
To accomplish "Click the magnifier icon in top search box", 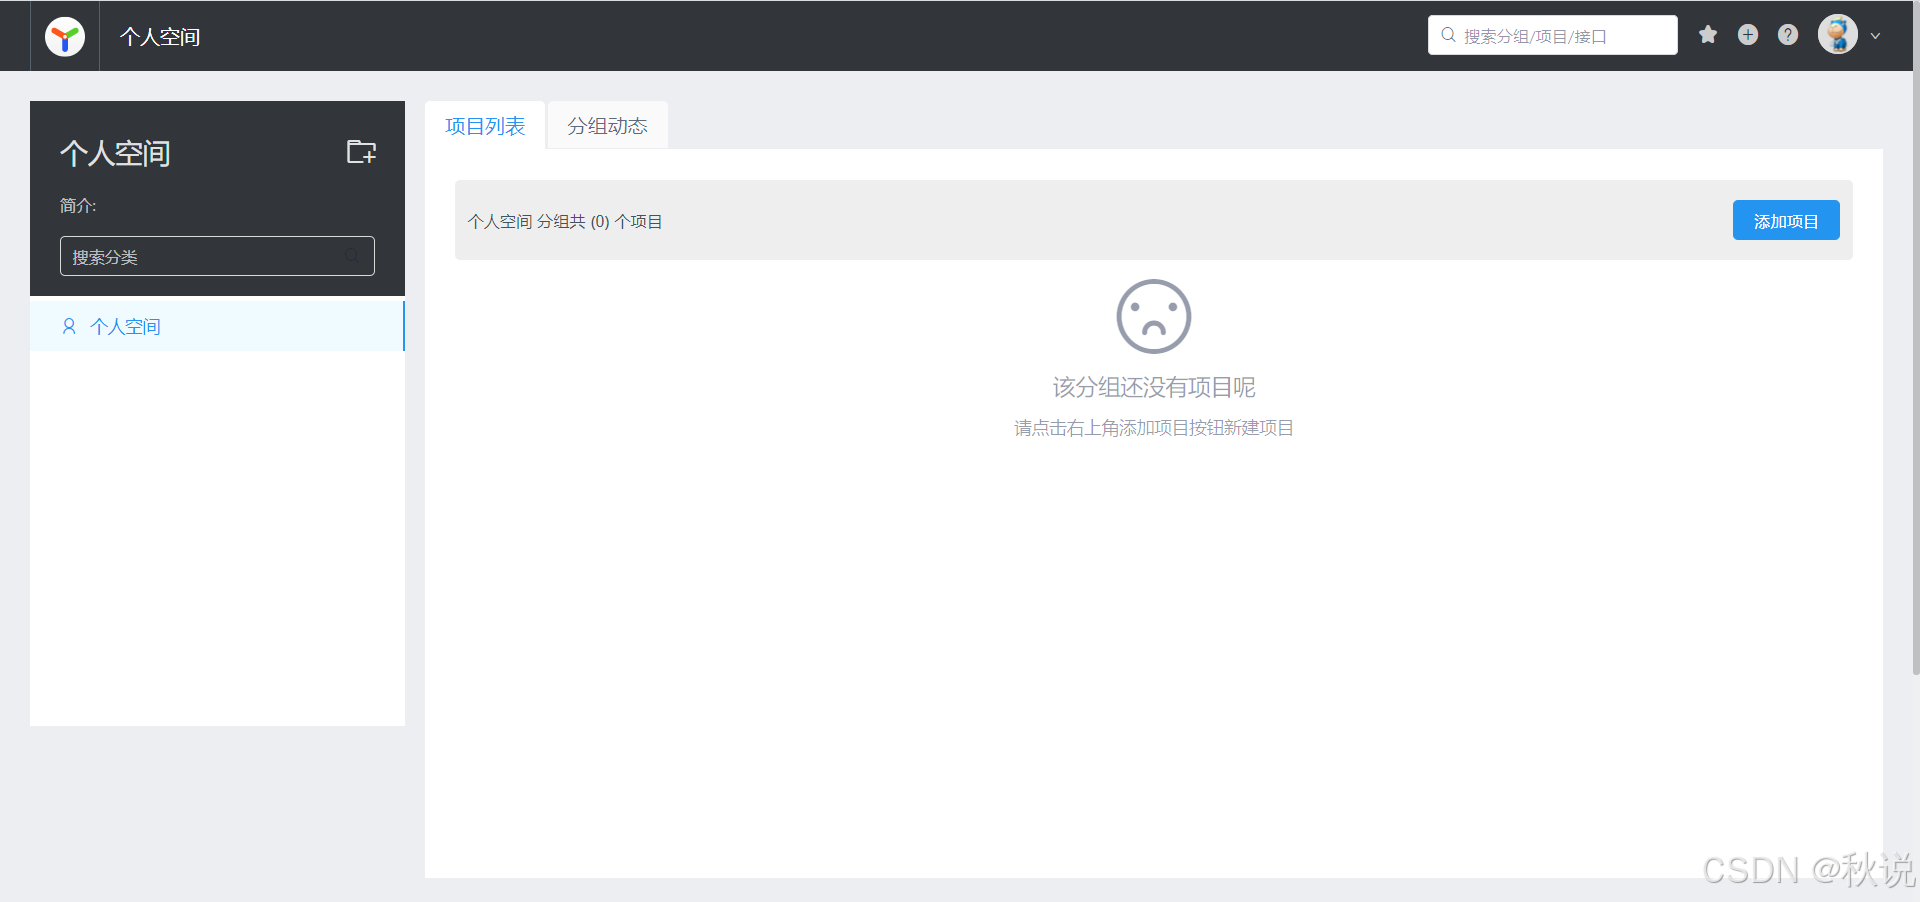I will tap(1448, 35).
